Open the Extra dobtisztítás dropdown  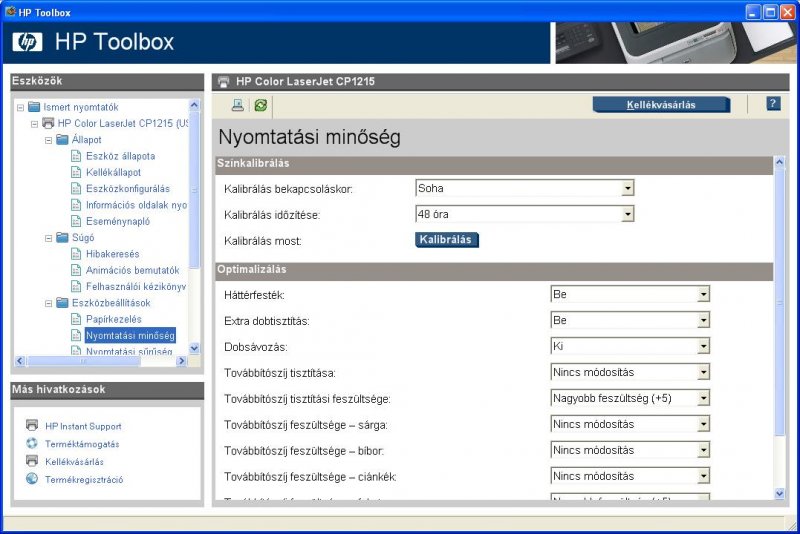[703, 320]
